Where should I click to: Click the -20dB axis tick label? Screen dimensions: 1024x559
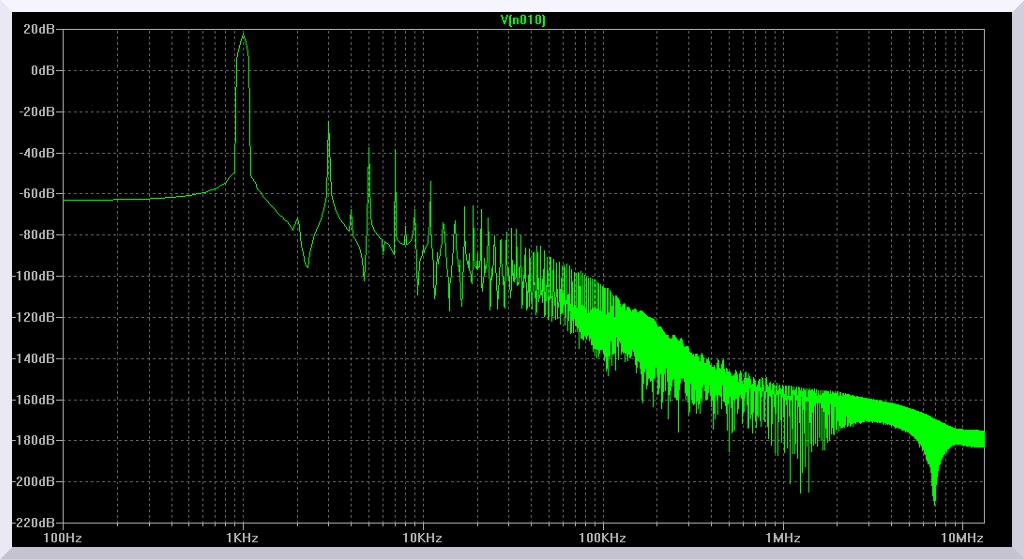tap(38, 112)
